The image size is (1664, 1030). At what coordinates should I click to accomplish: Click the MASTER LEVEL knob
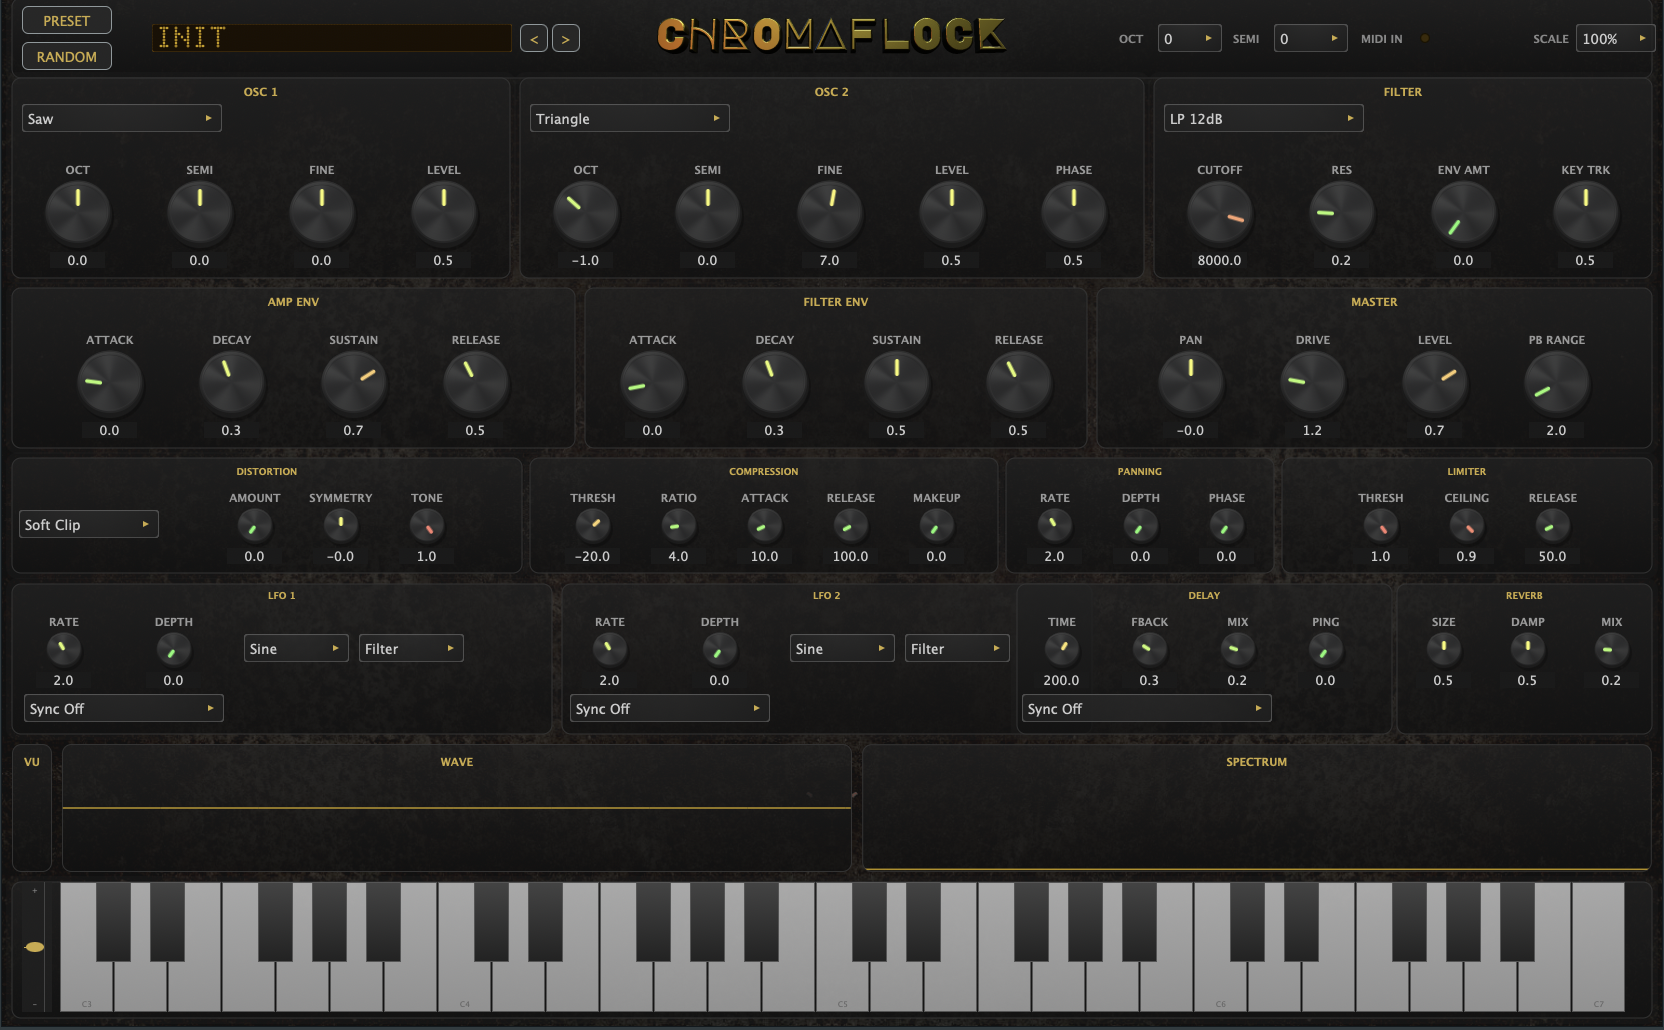click(1434, 383)
